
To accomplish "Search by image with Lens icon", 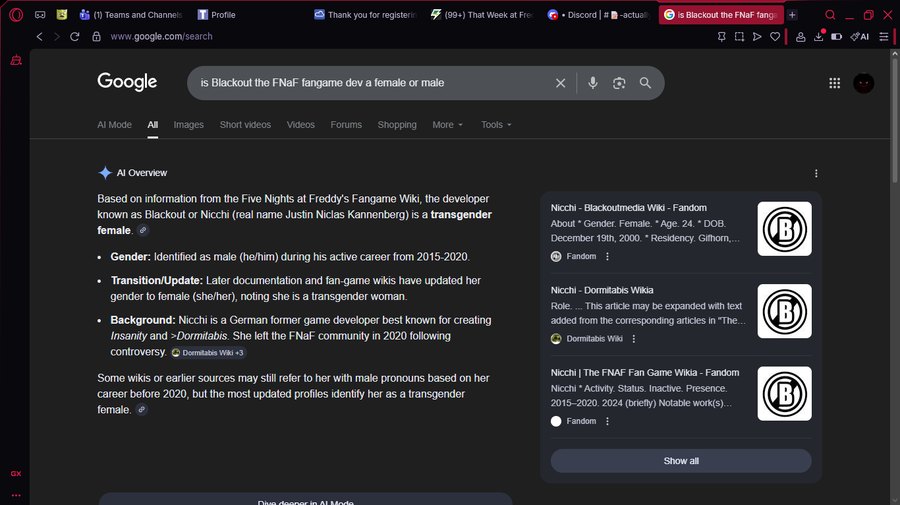I will (619, 83).
